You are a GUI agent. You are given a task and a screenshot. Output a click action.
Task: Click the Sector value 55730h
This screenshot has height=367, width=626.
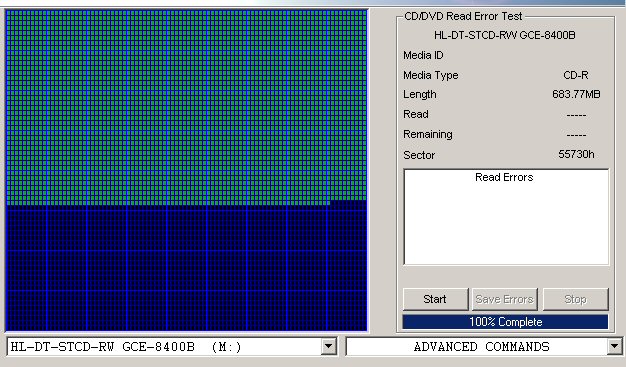tap(576, 154)
